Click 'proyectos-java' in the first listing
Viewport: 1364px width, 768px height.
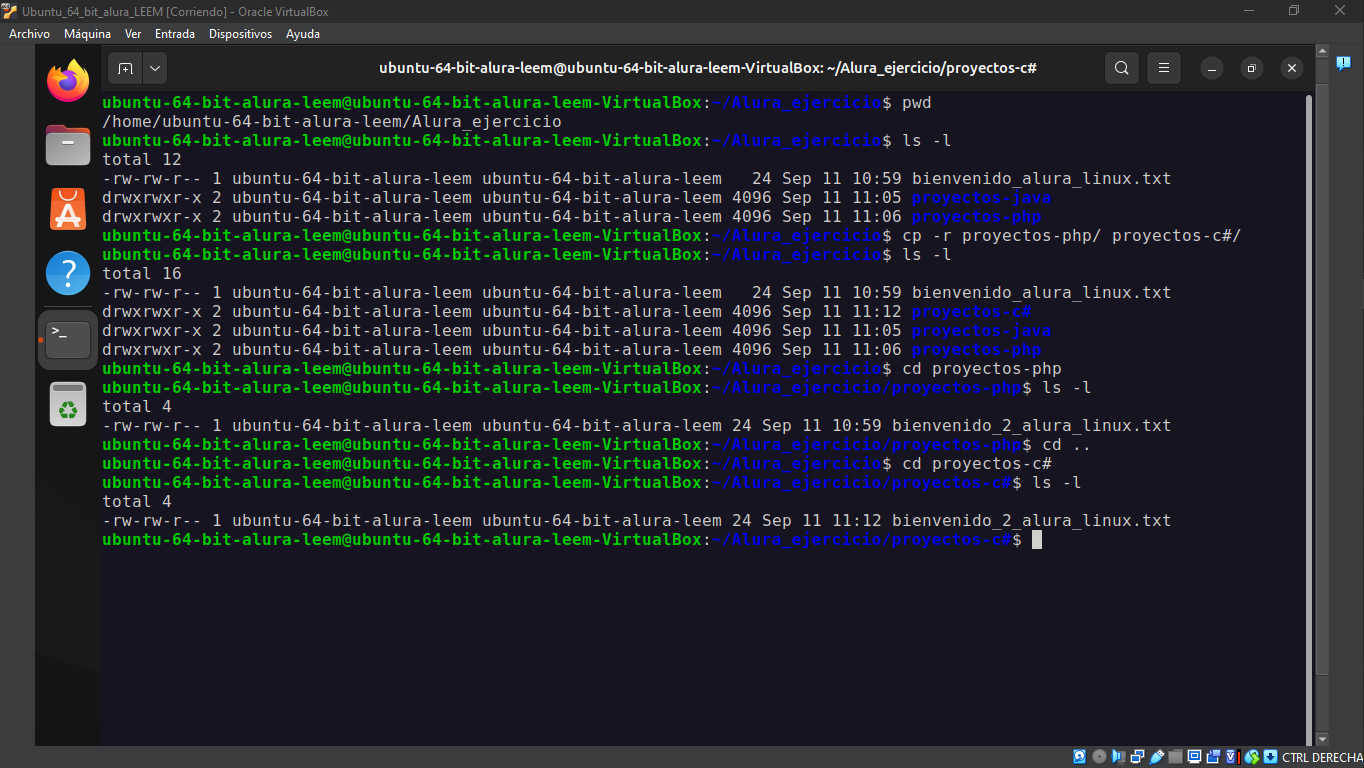981,198
